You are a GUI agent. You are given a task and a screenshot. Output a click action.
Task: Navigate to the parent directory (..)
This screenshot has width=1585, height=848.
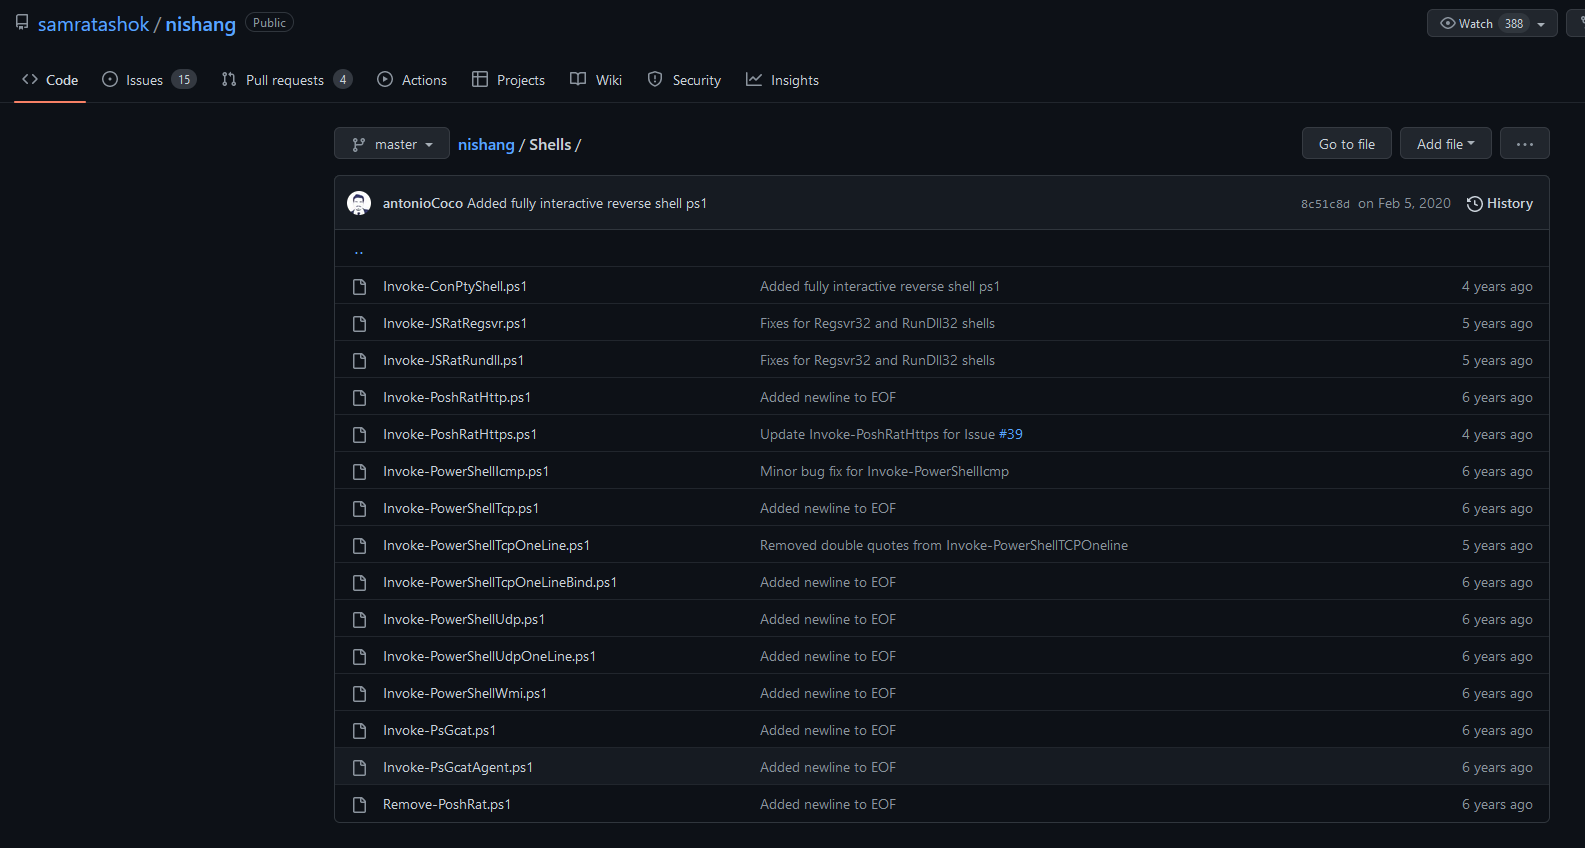359,250
